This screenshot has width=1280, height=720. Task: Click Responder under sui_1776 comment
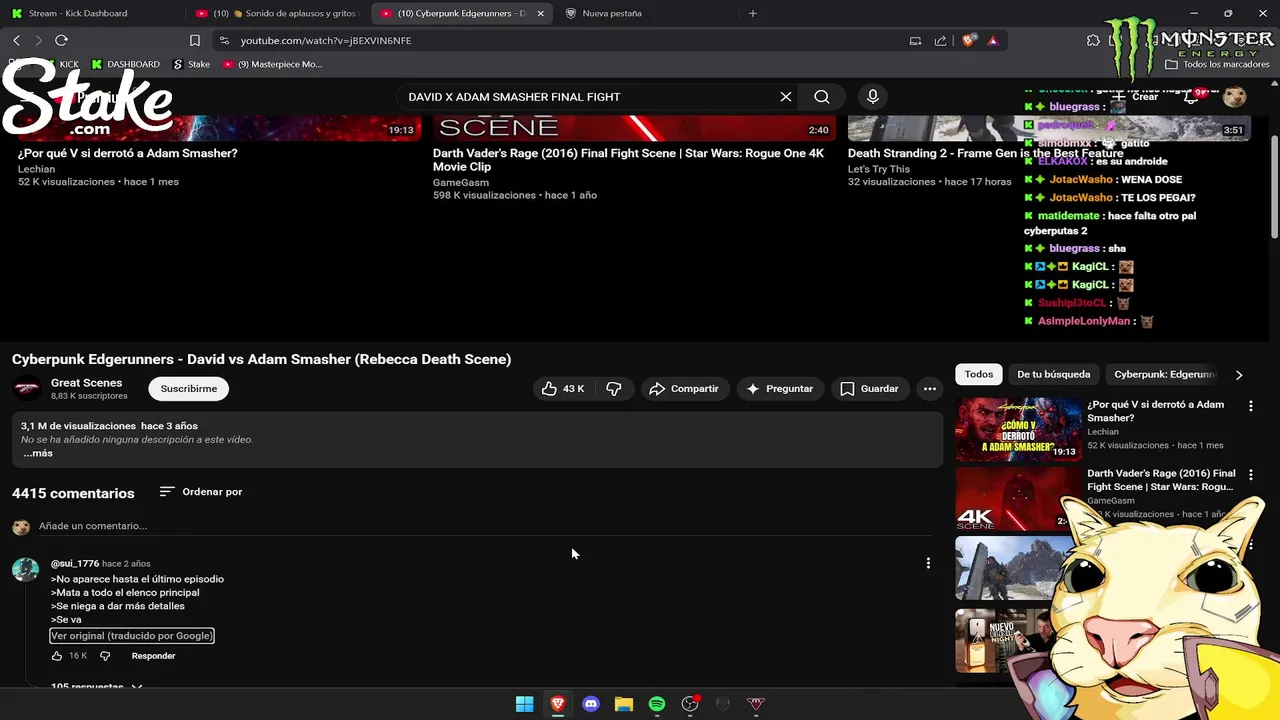[x=153, y=656]
